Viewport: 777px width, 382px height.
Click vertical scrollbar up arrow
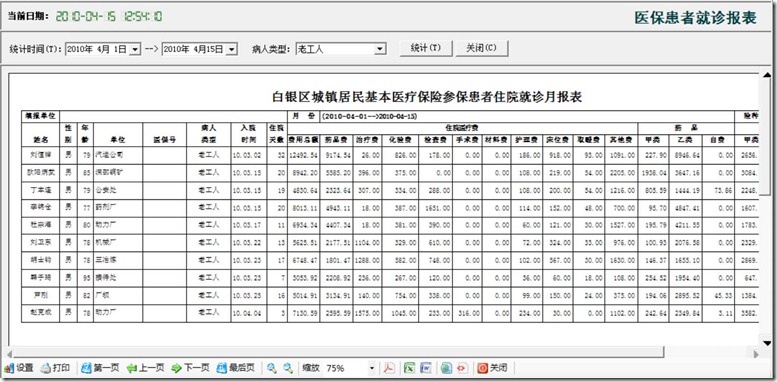(767, 75)
